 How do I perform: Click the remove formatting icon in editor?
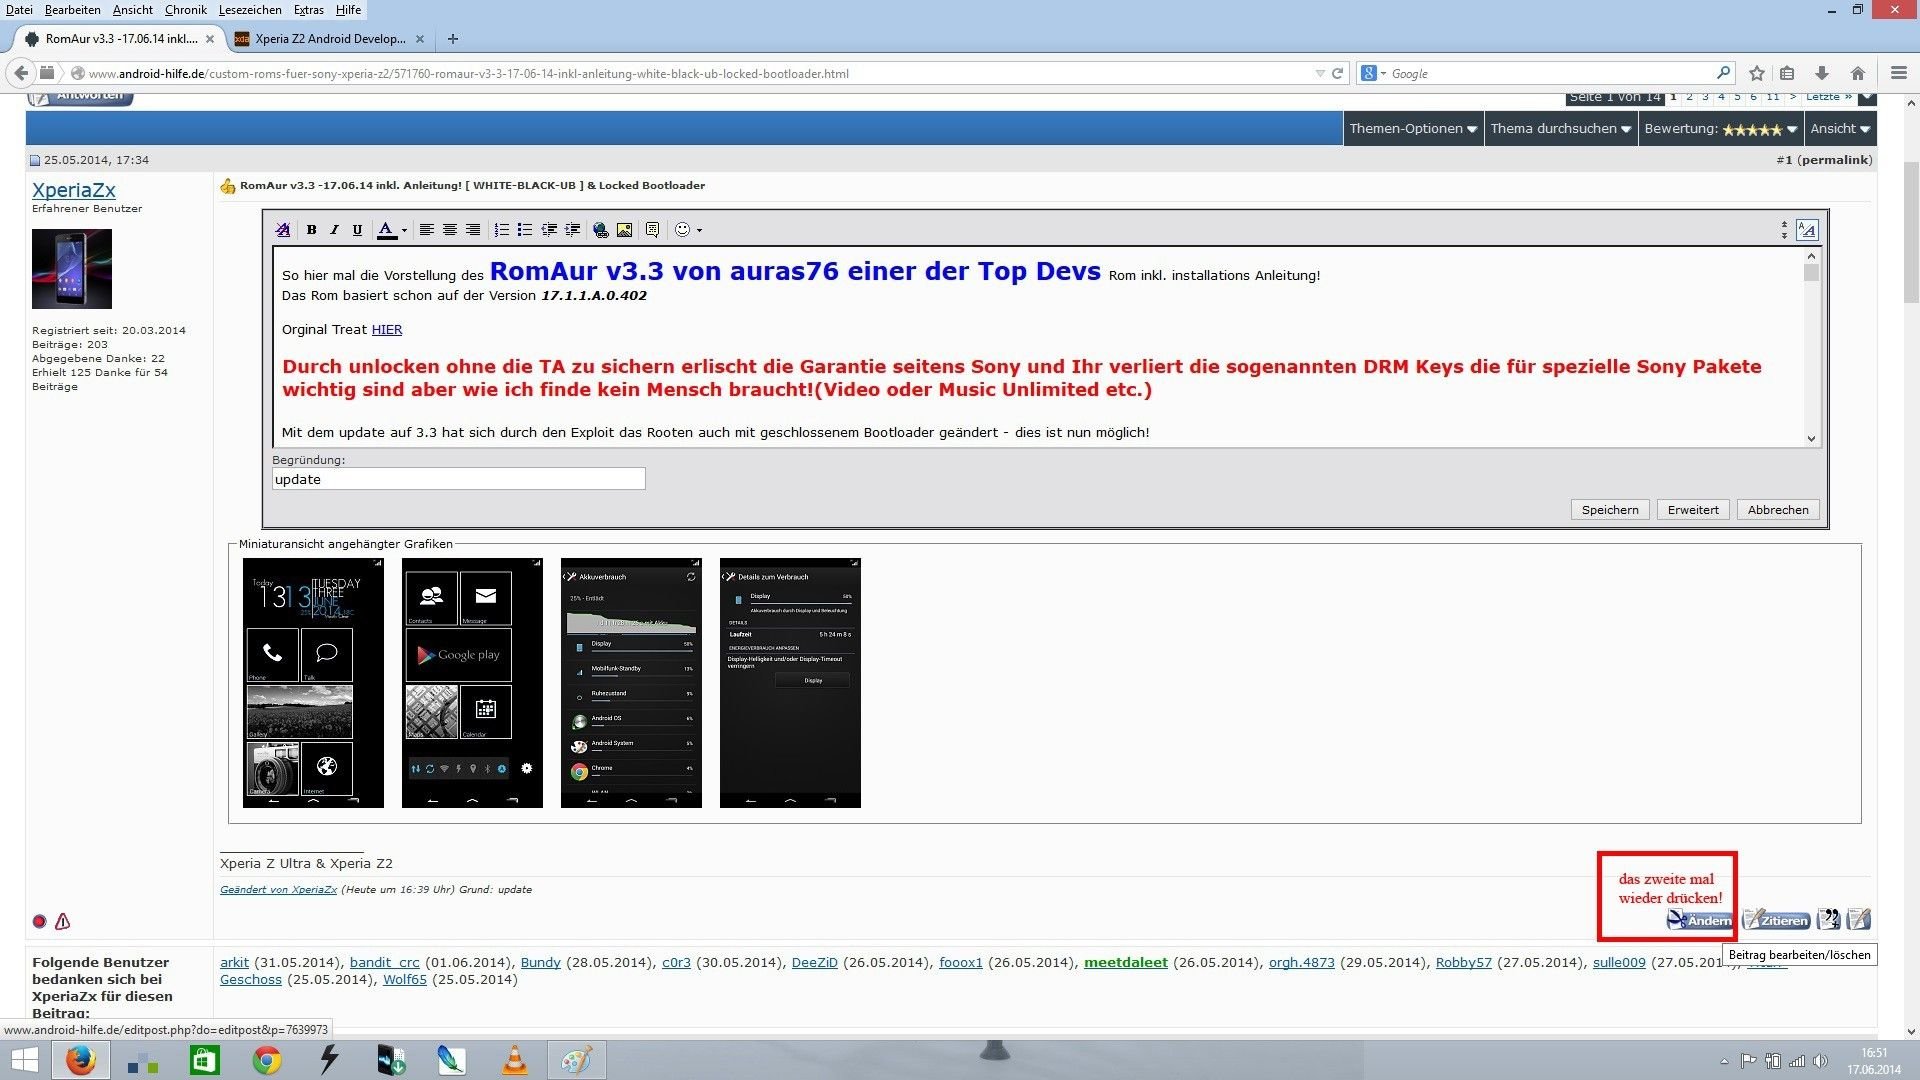(x=283, y=230)
